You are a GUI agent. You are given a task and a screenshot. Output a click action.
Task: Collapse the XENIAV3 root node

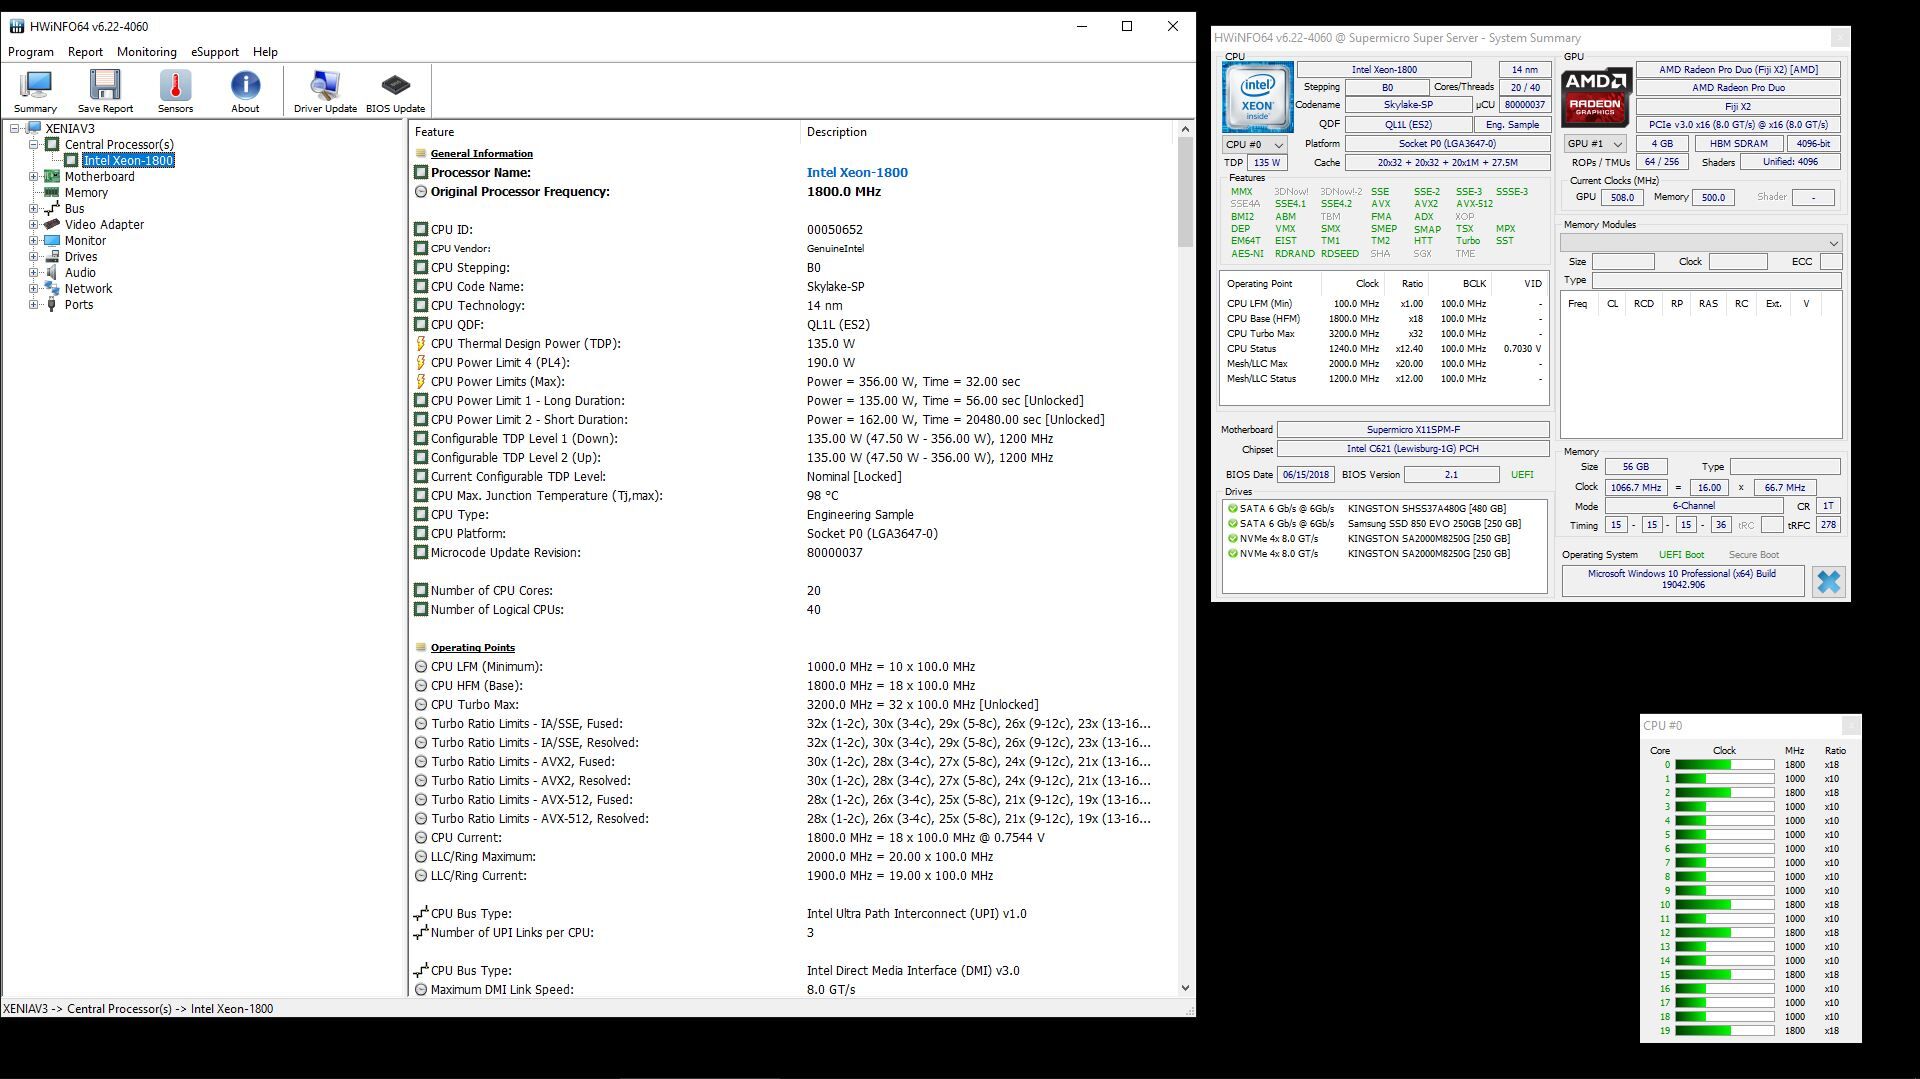15,129
